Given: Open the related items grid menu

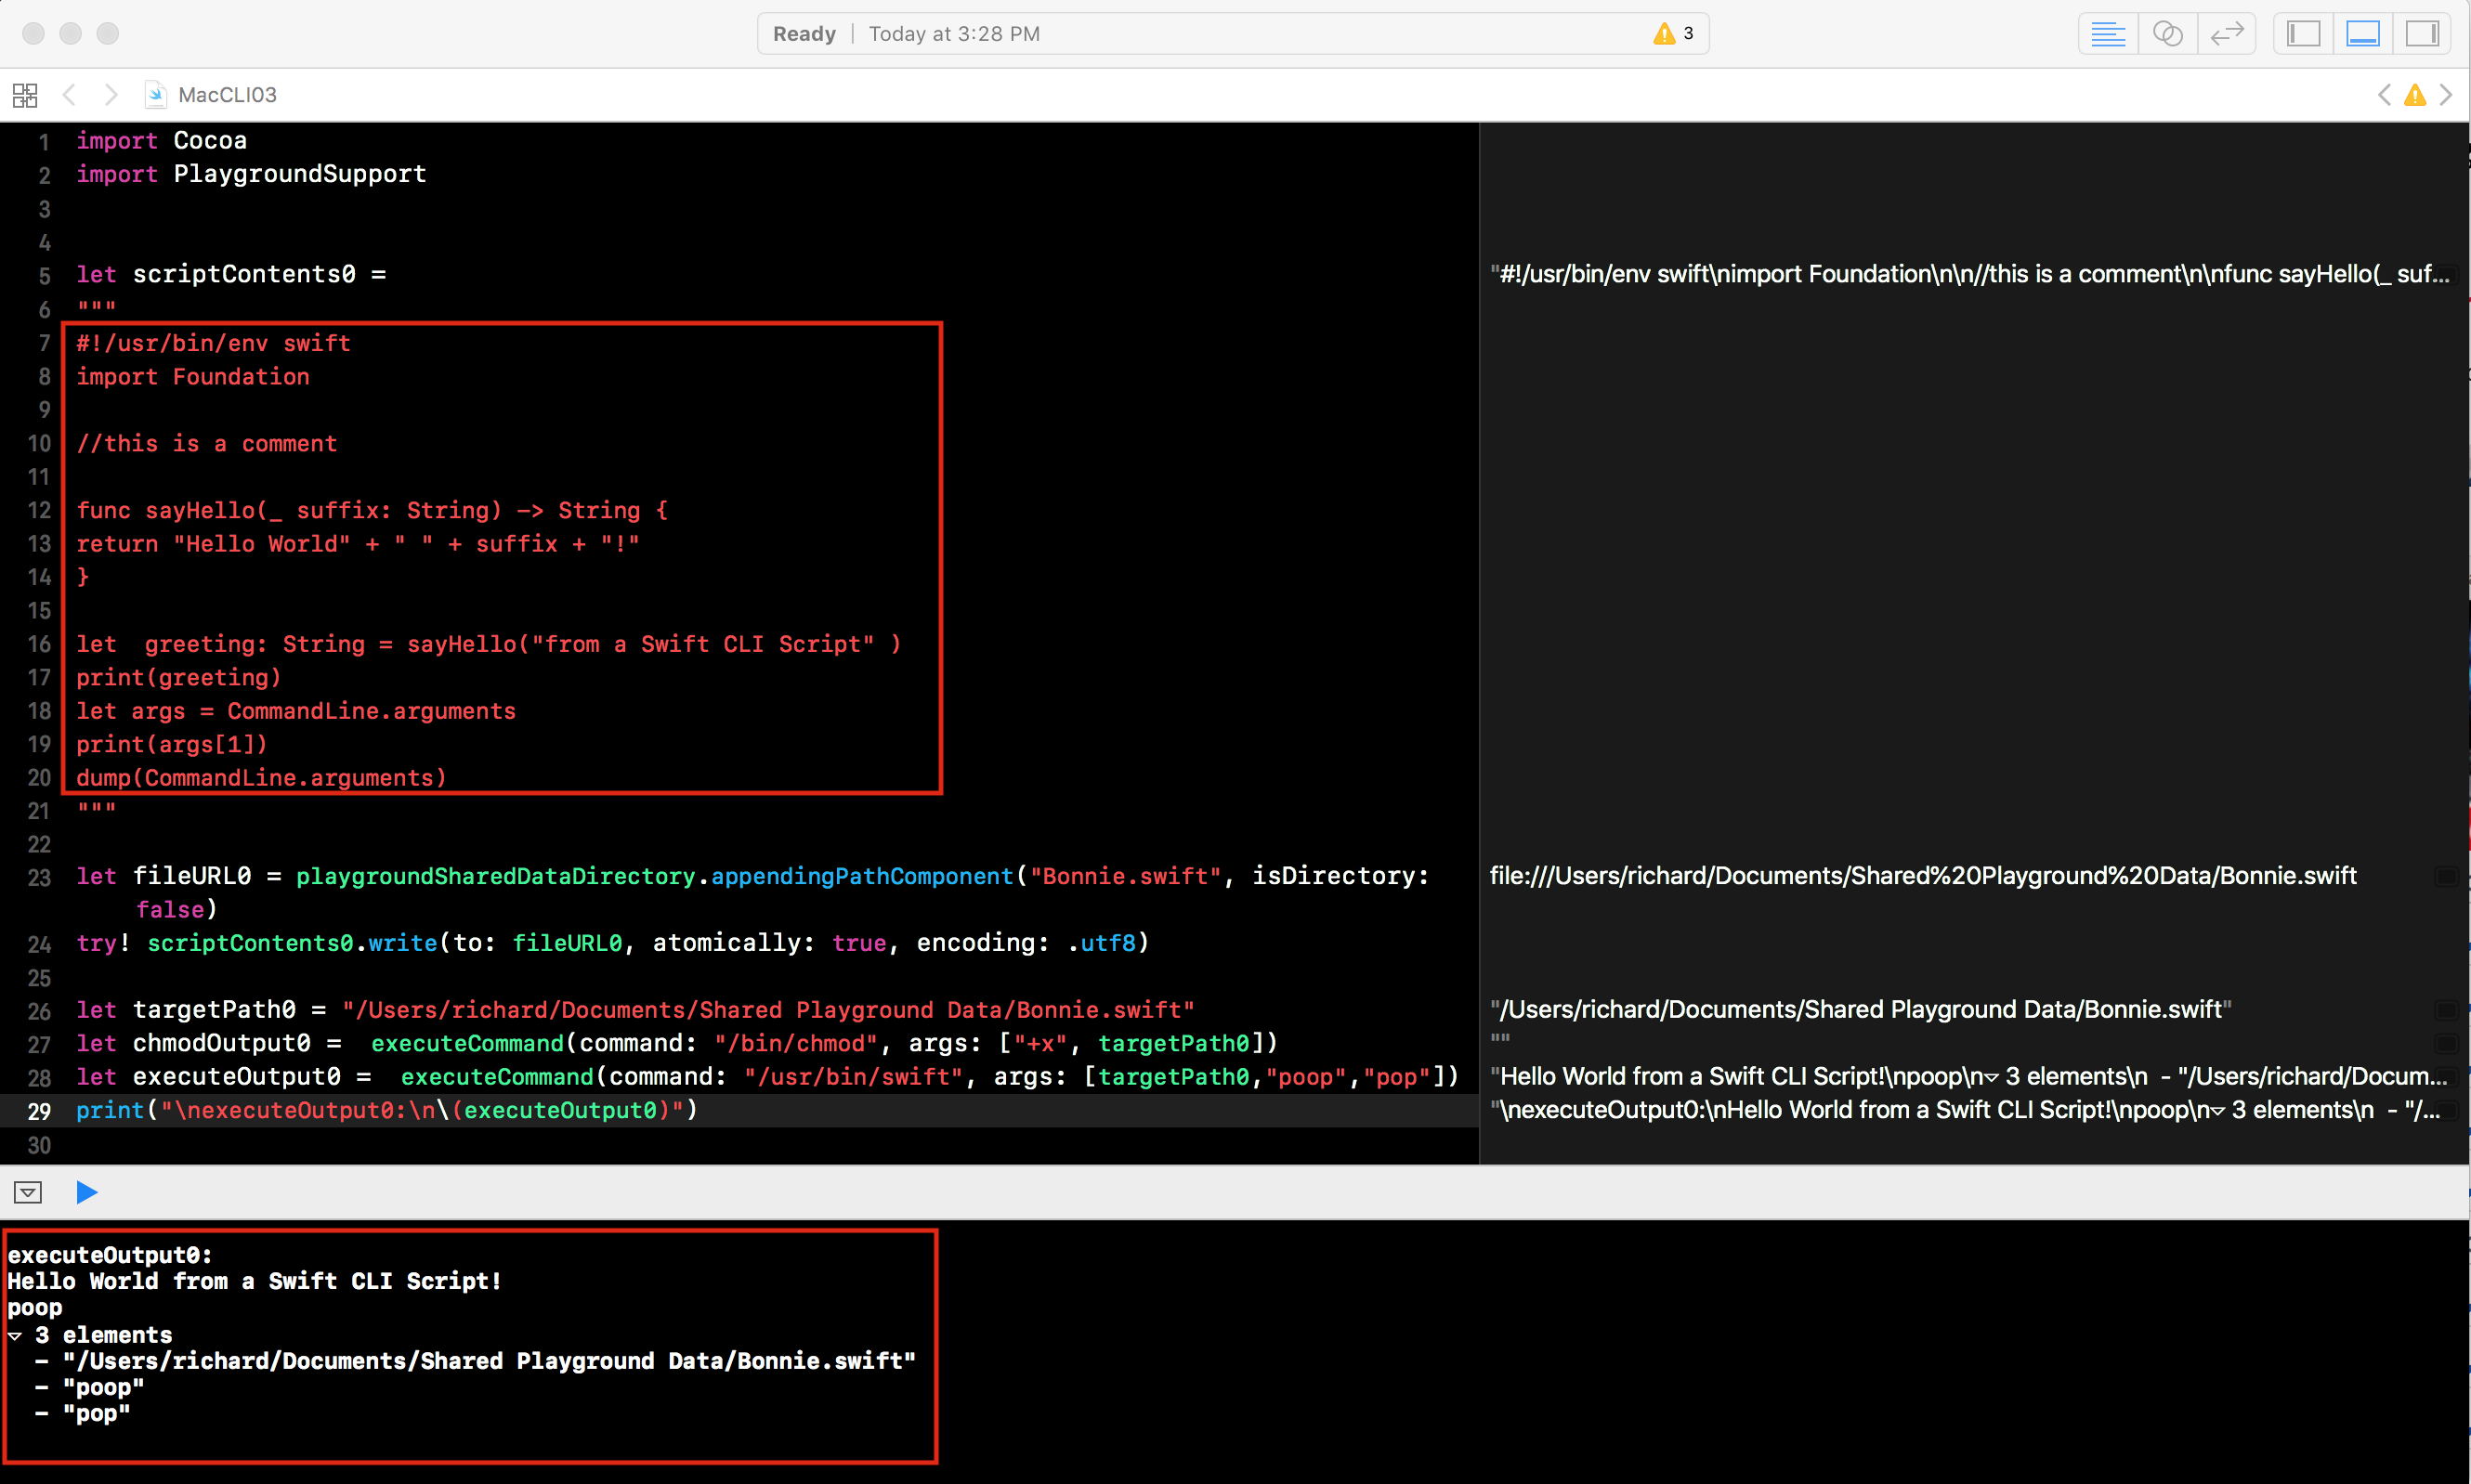Looking at the screenshot, I should pyautogui.click(x=25, y=95).
